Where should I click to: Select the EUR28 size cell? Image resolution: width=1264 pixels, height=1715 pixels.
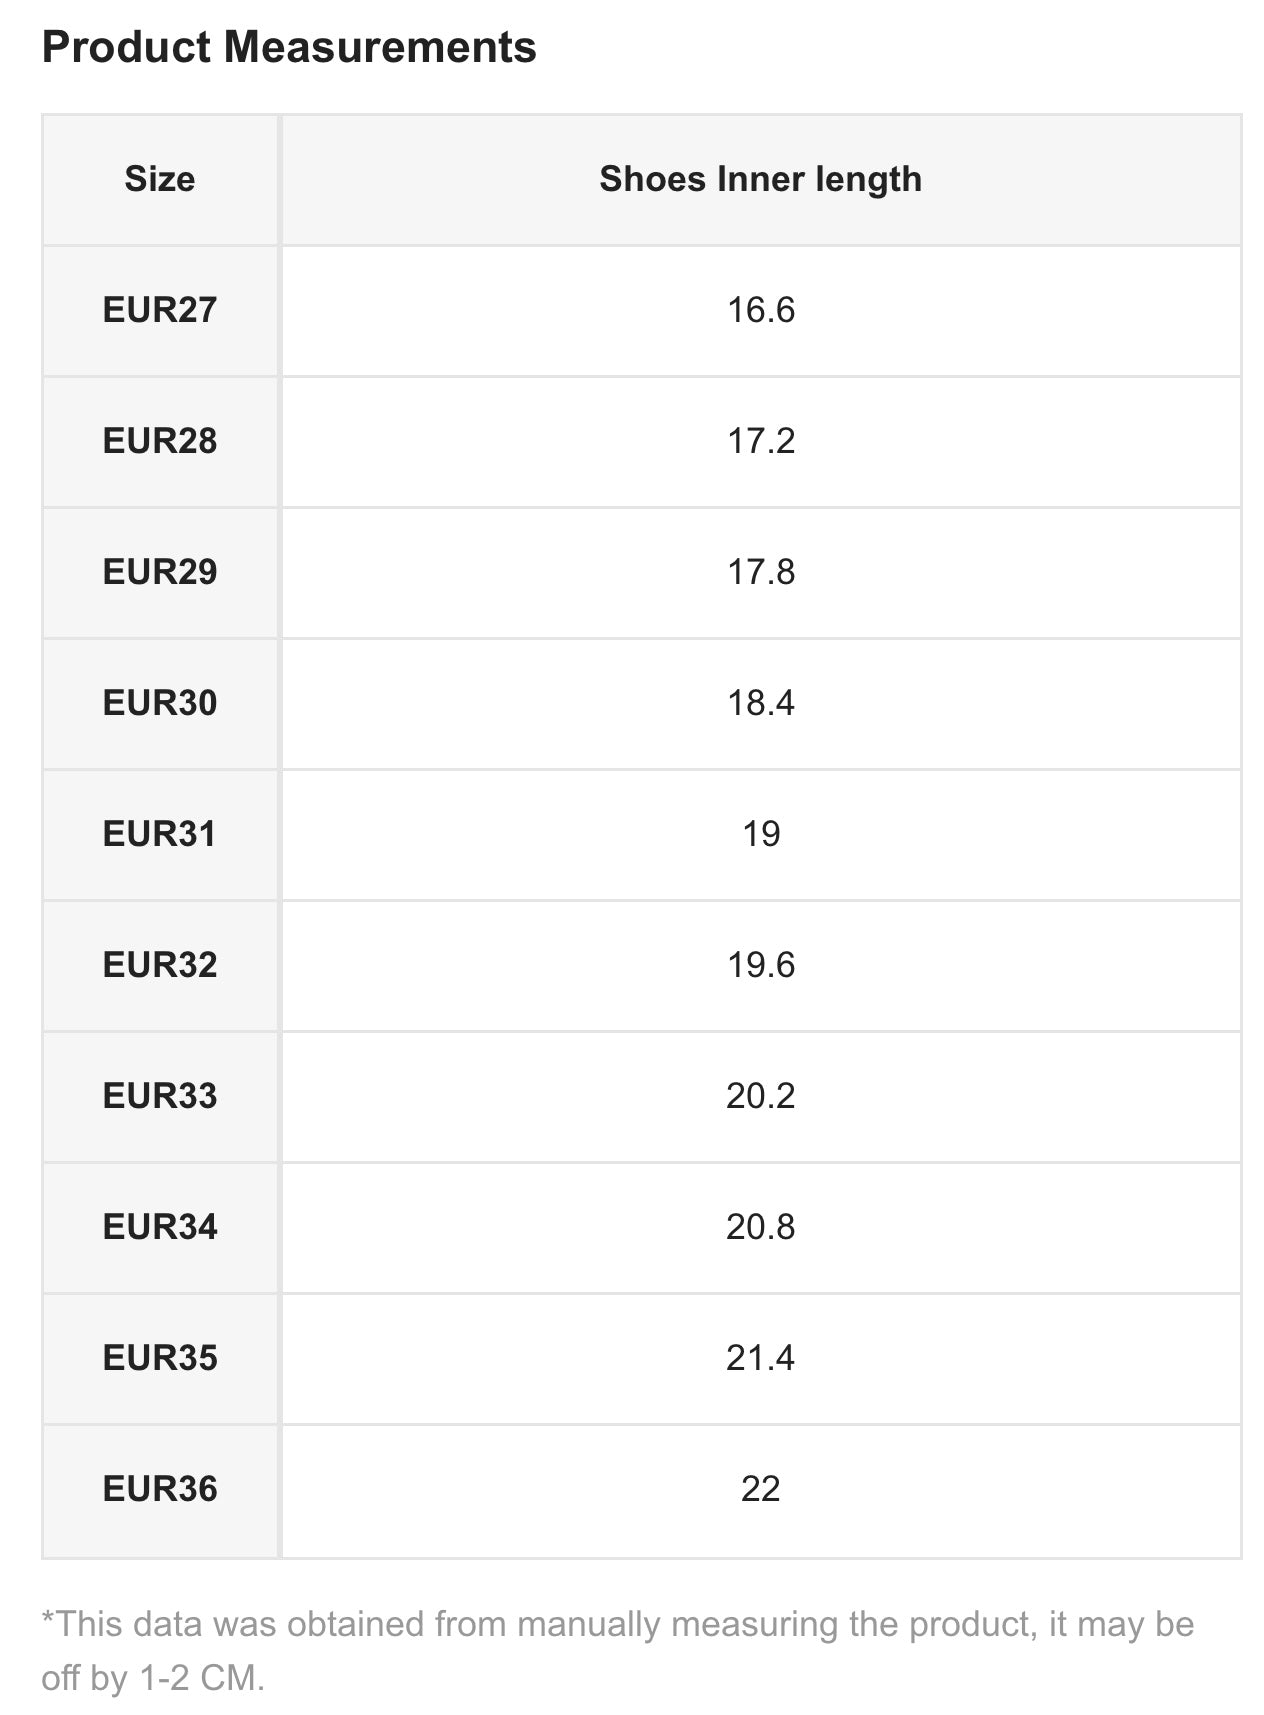click(160, 441)
